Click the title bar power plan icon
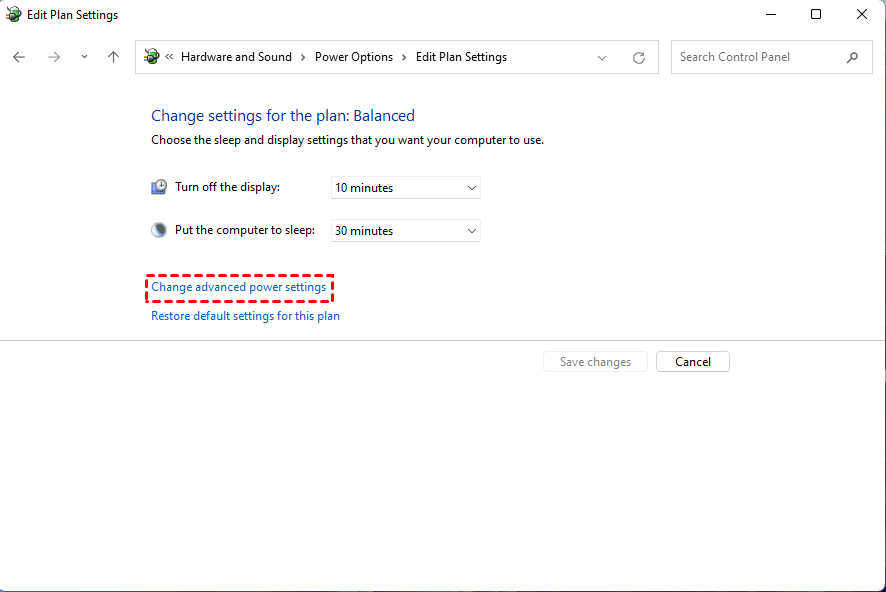This screenshot has height=592, width=886. coord(13,15)
